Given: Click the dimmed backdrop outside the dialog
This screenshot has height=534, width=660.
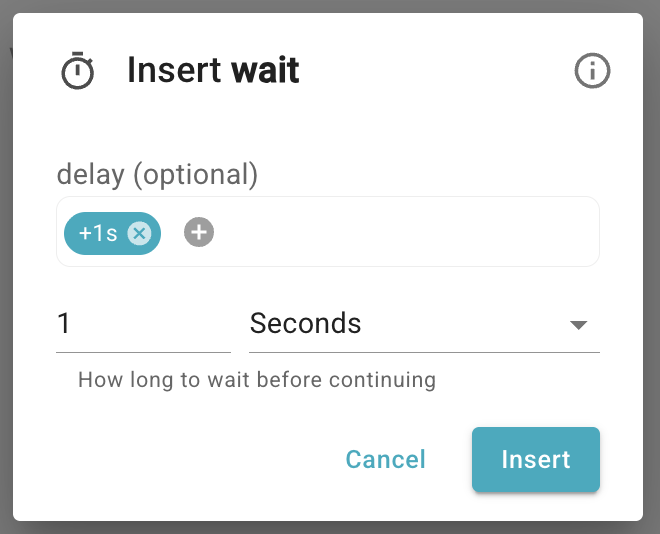Looking at the screenshot, I should click(651, 300).
